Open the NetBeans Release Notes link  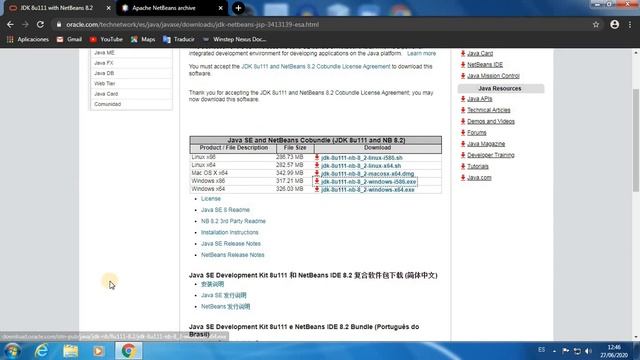coord(233,255)
